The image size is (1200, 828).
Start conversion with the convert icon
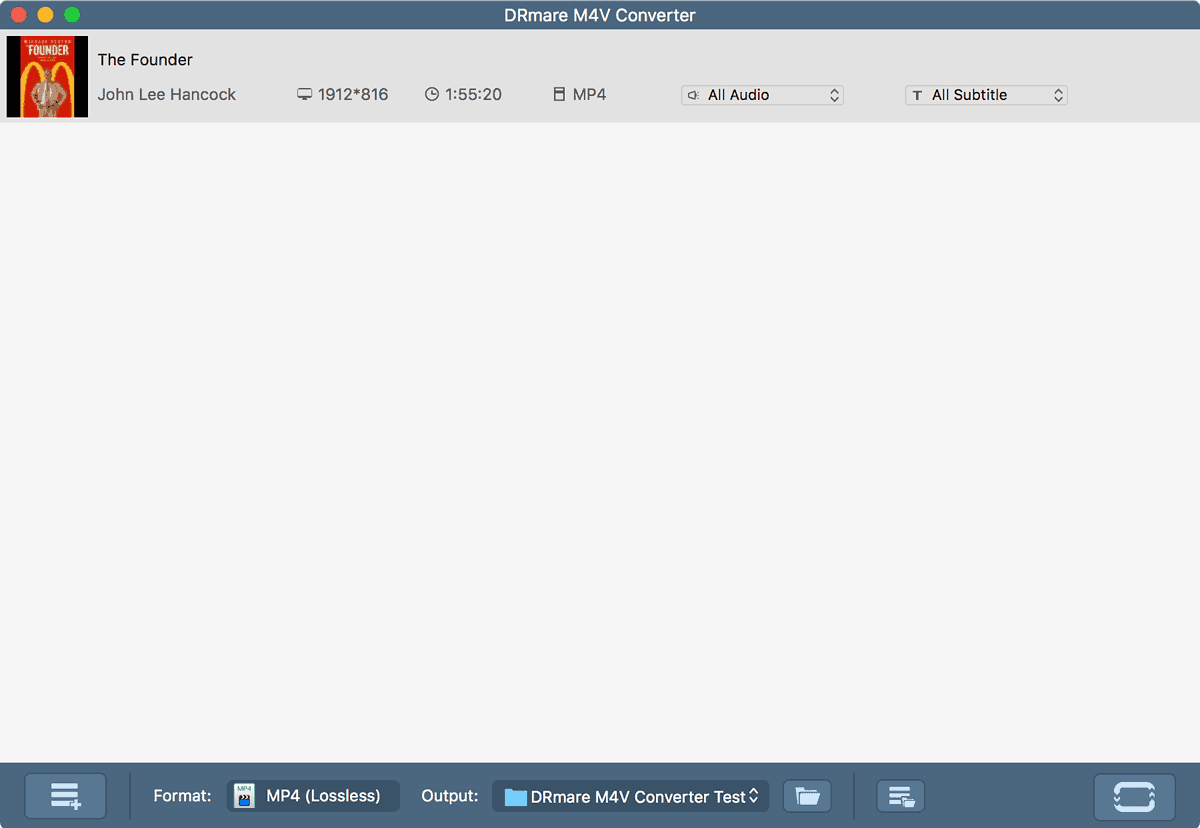click(x=1134, y=797)
